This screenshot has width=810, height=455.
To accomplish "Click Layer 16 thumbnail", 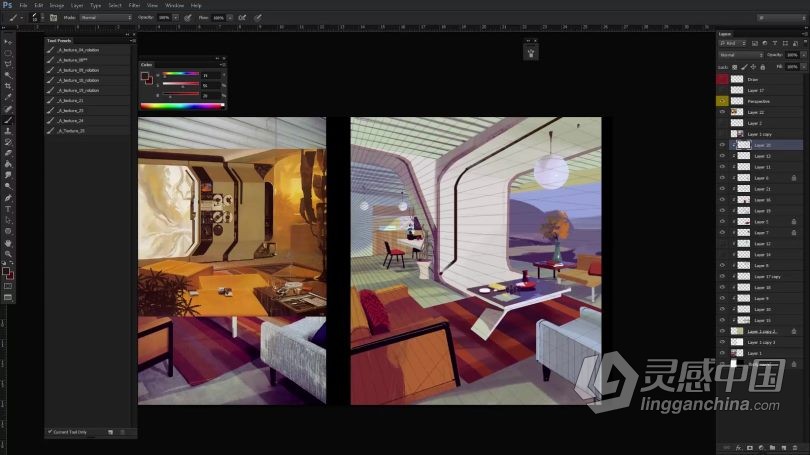I will [743, 199].
